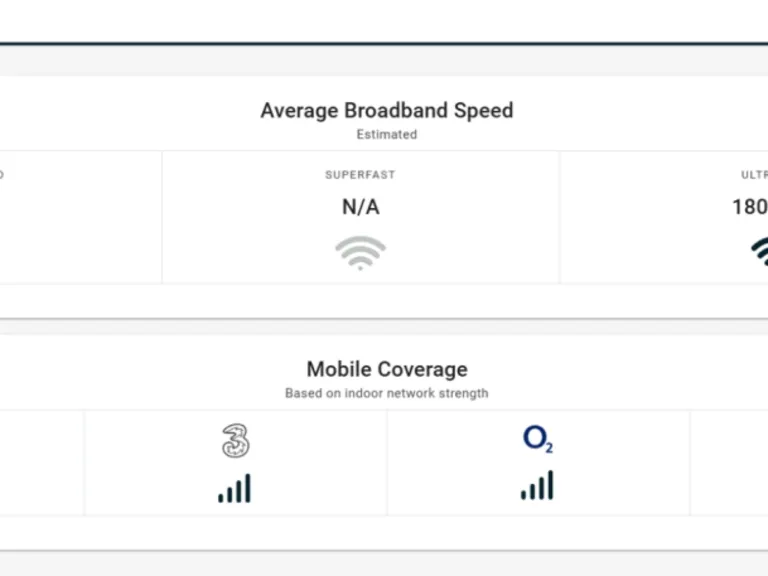
Task: Click the signal bars under O2
Action: point(538,487)
